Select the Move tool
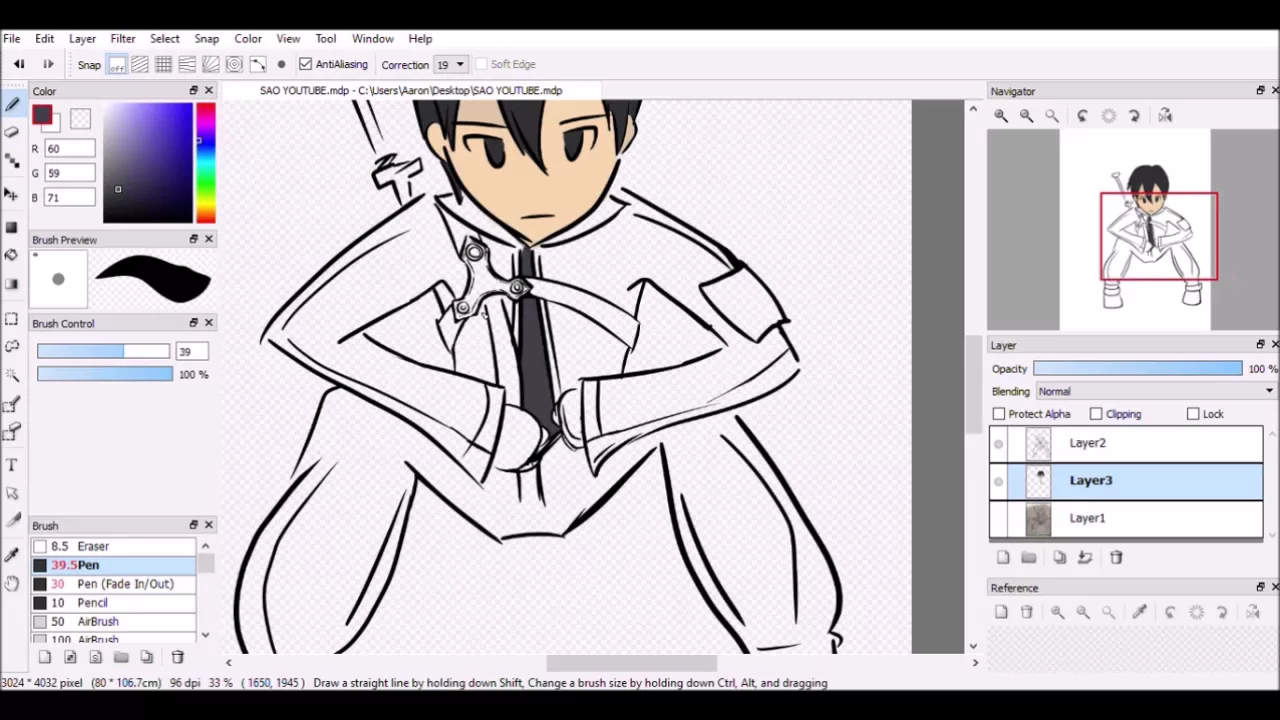 [x=12, y=194]
